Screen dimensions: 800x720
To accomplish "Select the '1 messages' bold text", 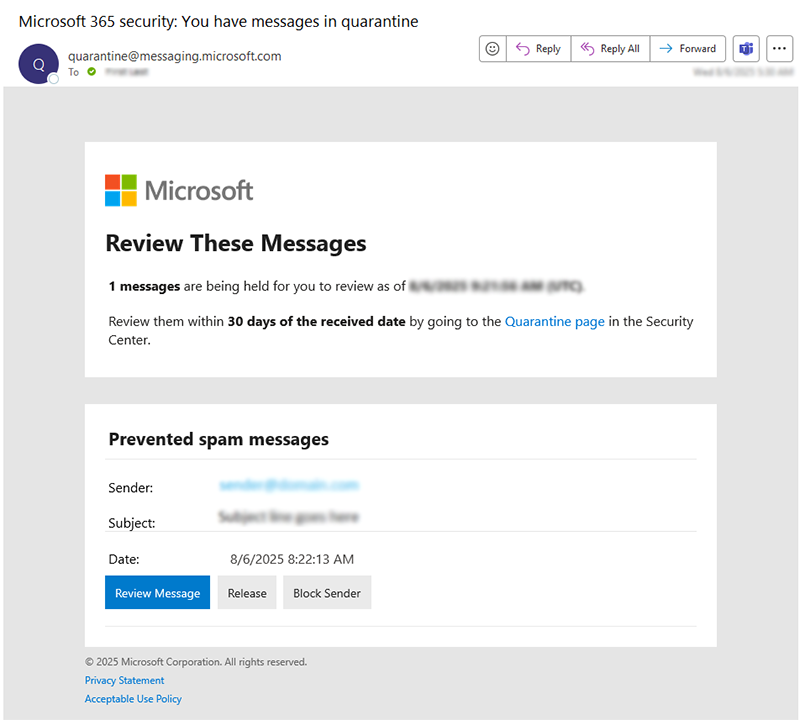I will coord(144,286).
